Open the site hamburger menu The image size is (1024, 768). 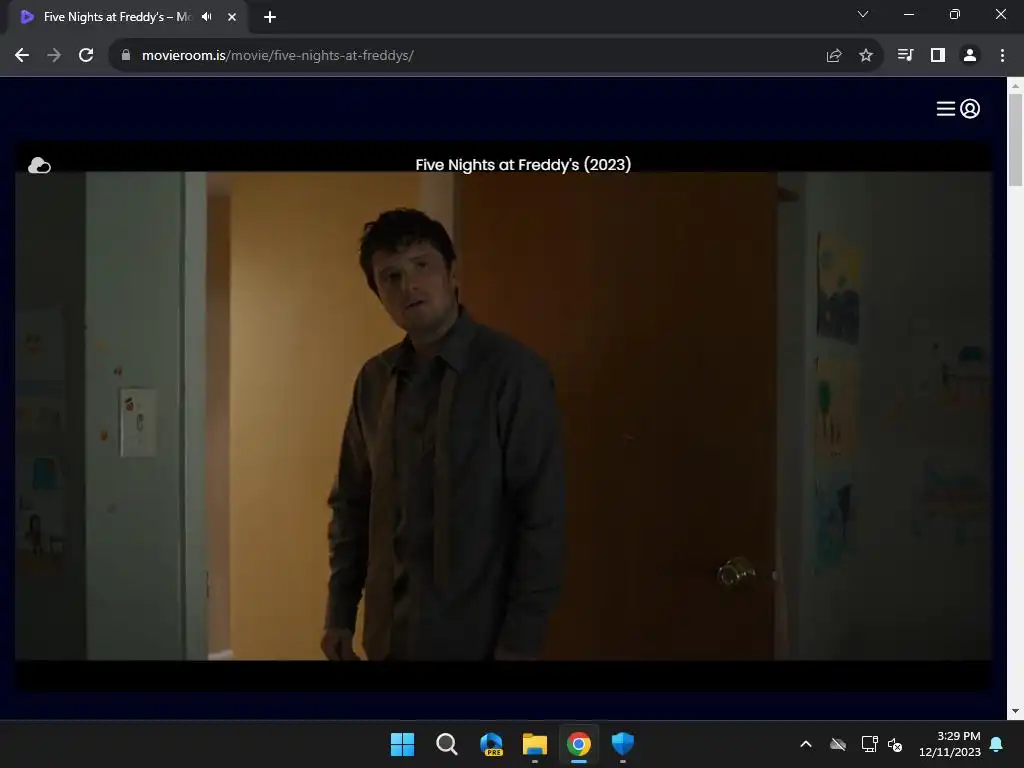coord(946,108)
